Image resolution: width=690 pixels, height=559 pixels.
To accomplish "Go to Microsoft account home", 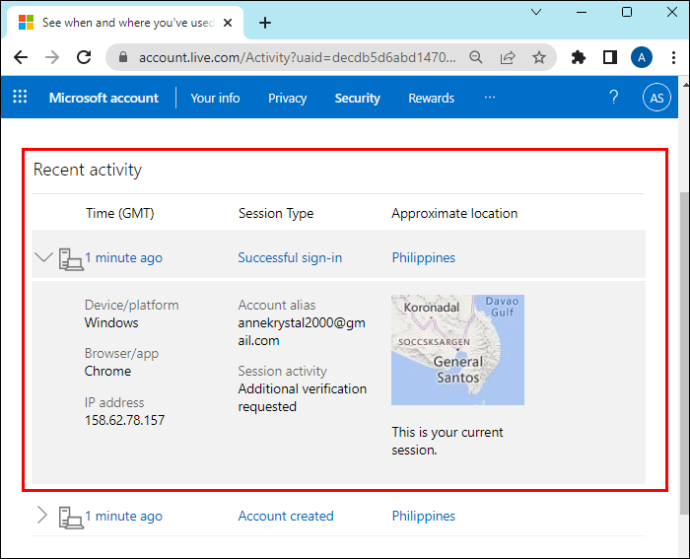I will pyautogui.click(x=103, y=98).
